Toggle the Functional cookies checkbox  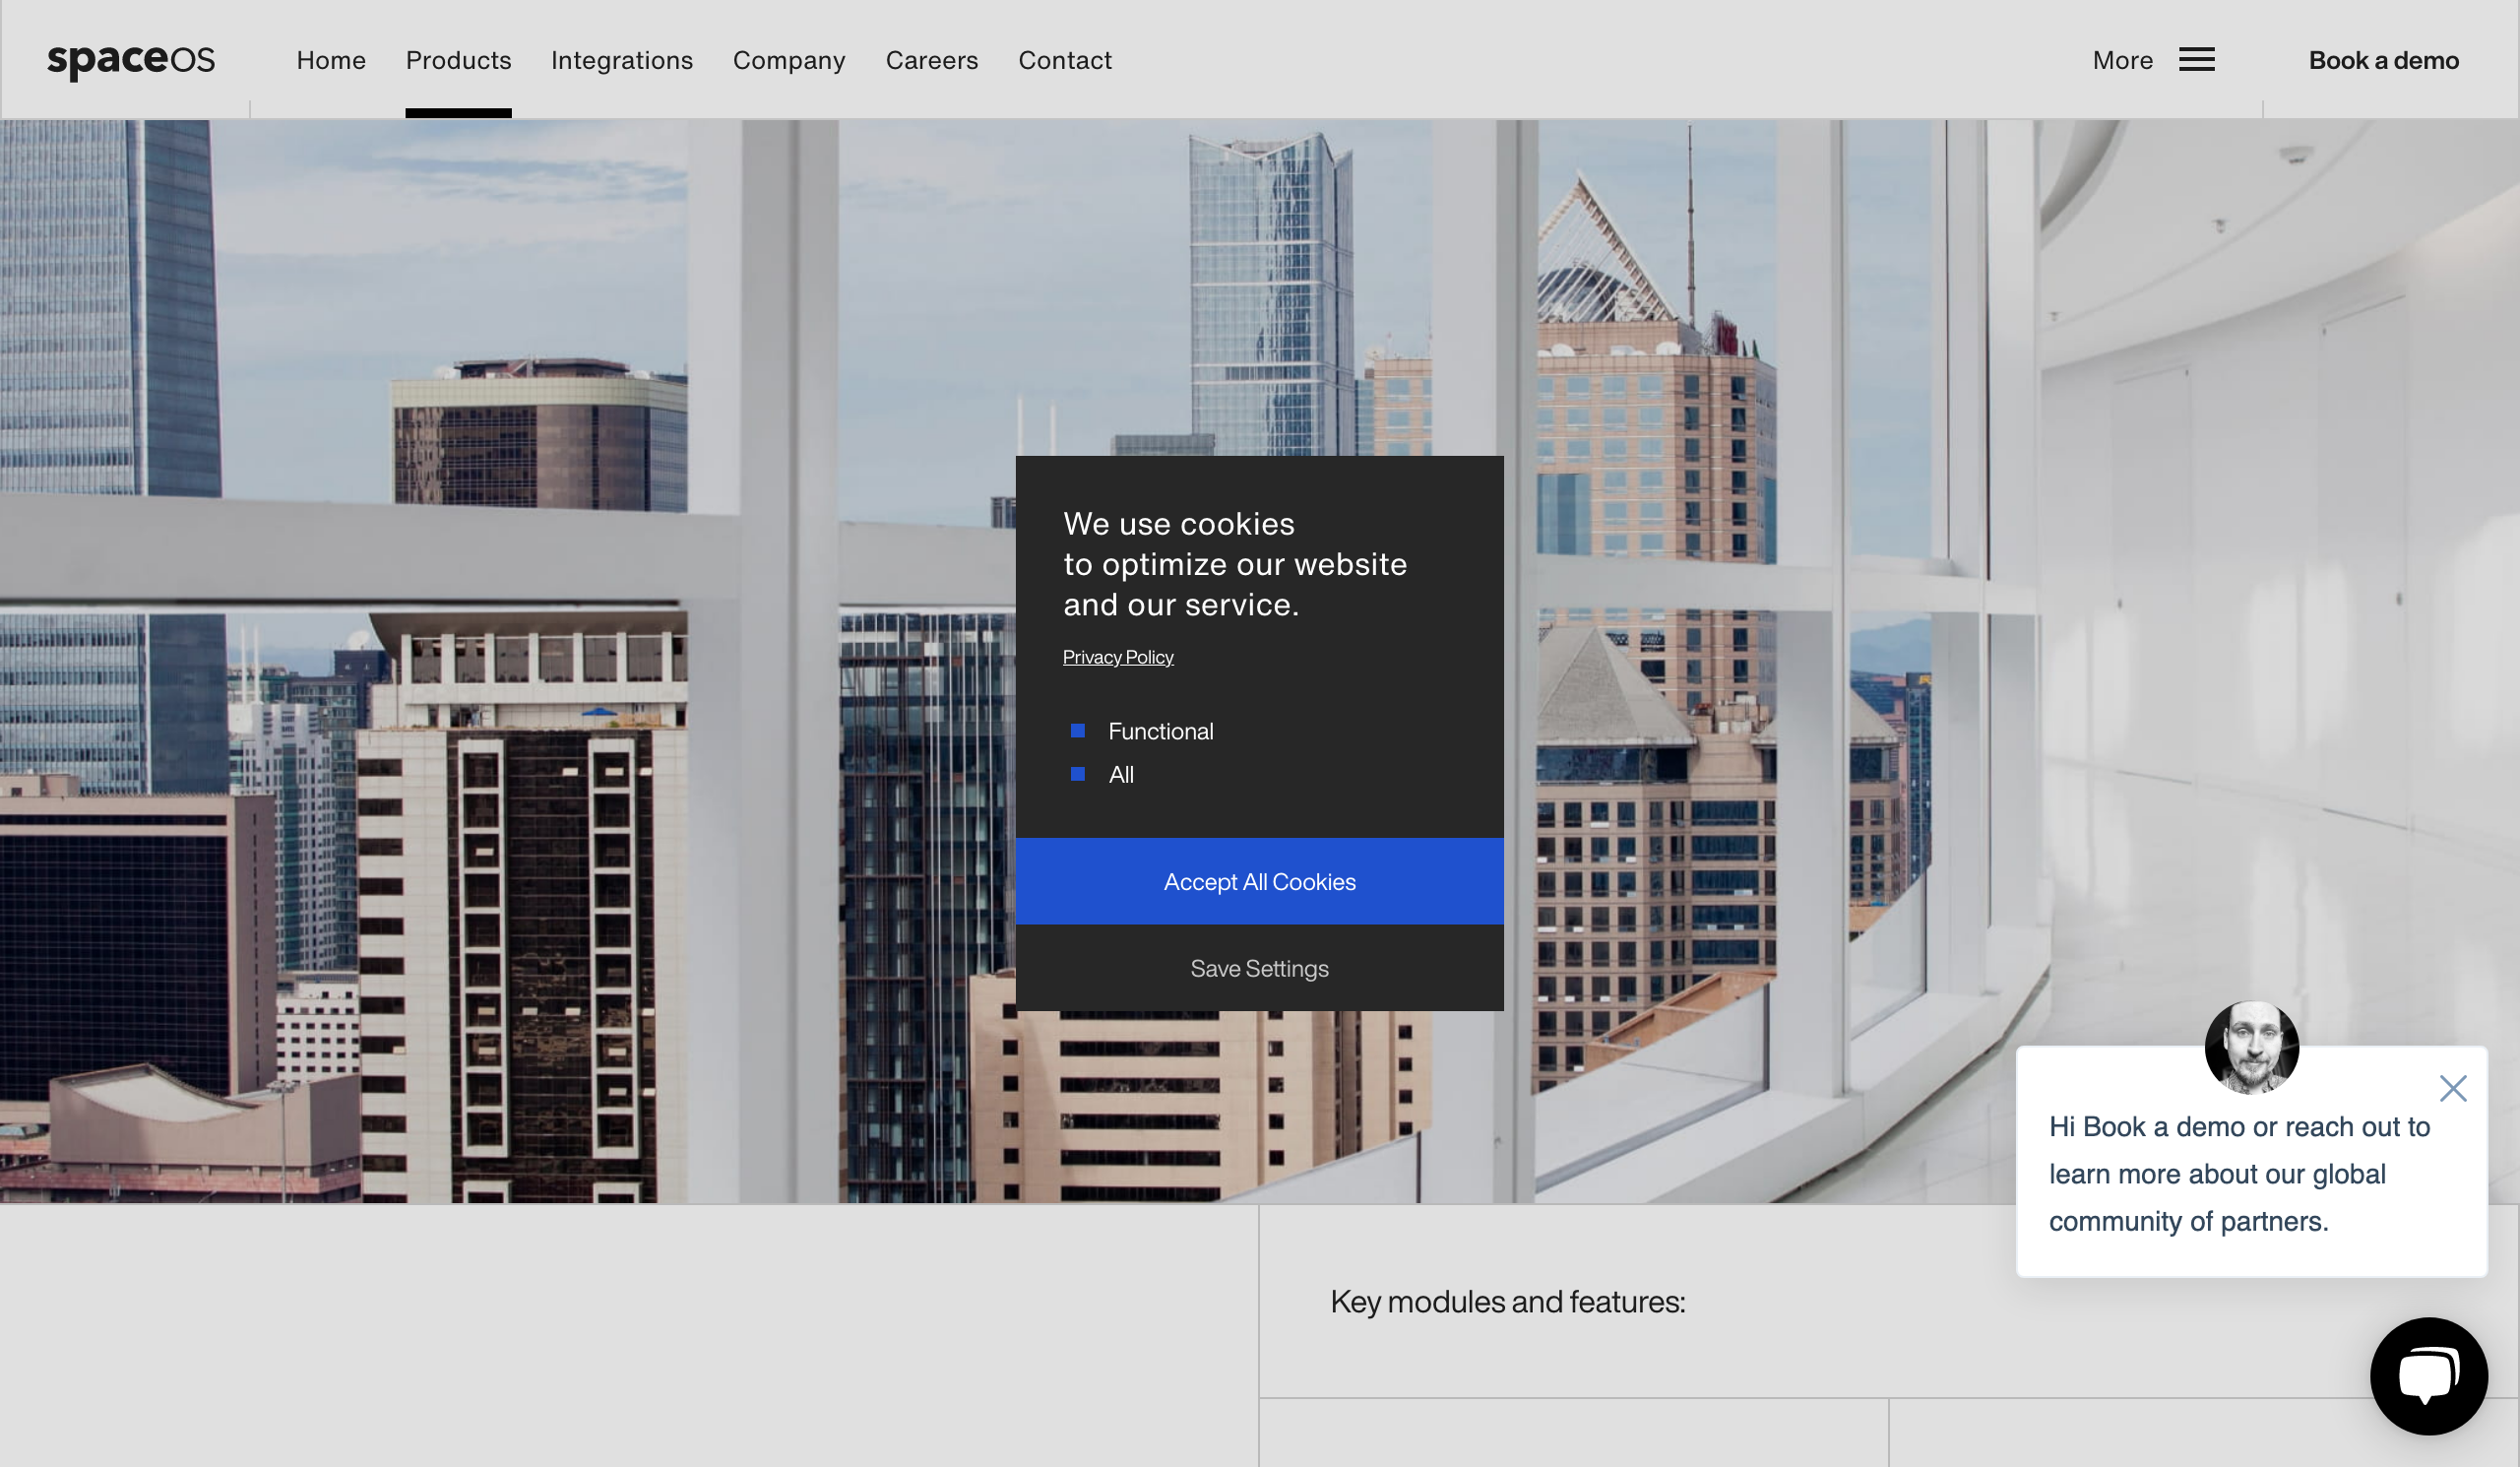[x=1078, y=731]
